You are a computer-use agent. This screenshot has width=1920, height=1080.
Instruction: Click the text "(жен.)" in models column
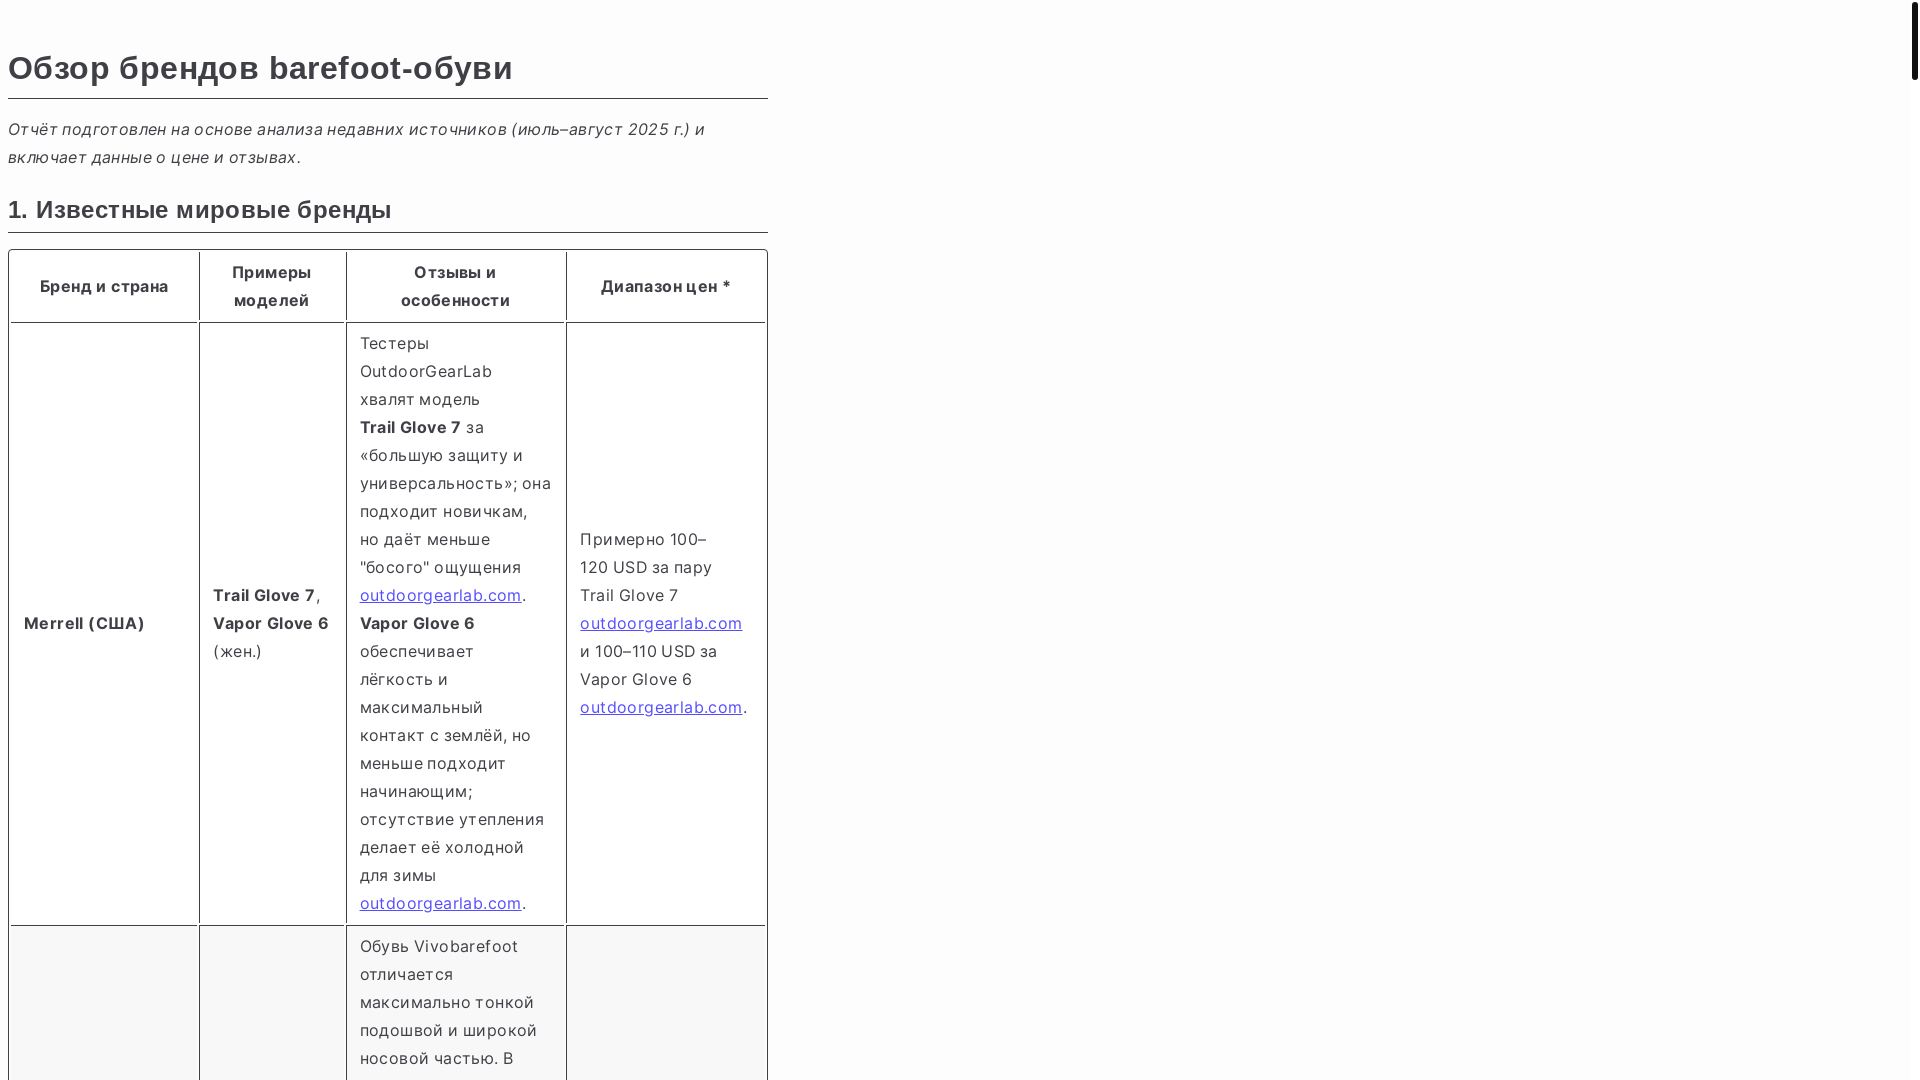click(x=237, y=651)
